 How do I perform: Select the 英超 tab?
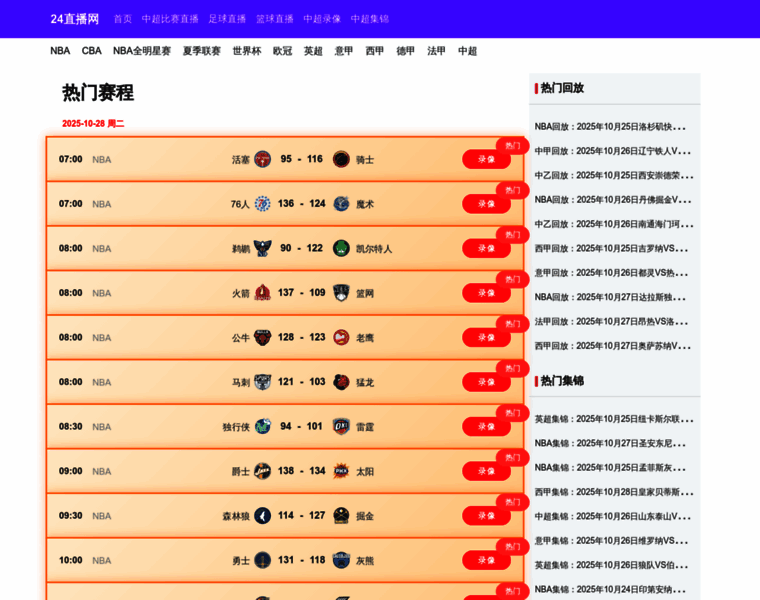(x=313, y=51)
